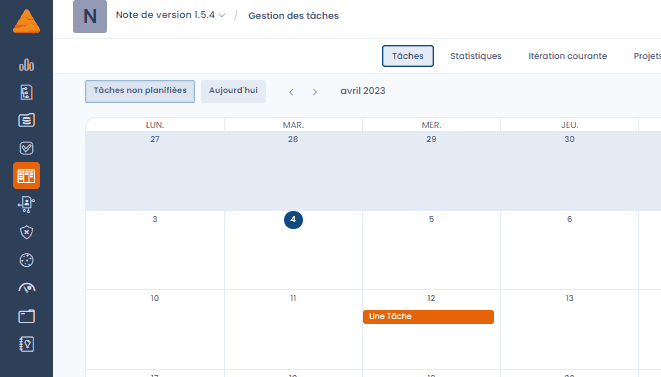Click day 5 in the calendar

click(431, 219)
